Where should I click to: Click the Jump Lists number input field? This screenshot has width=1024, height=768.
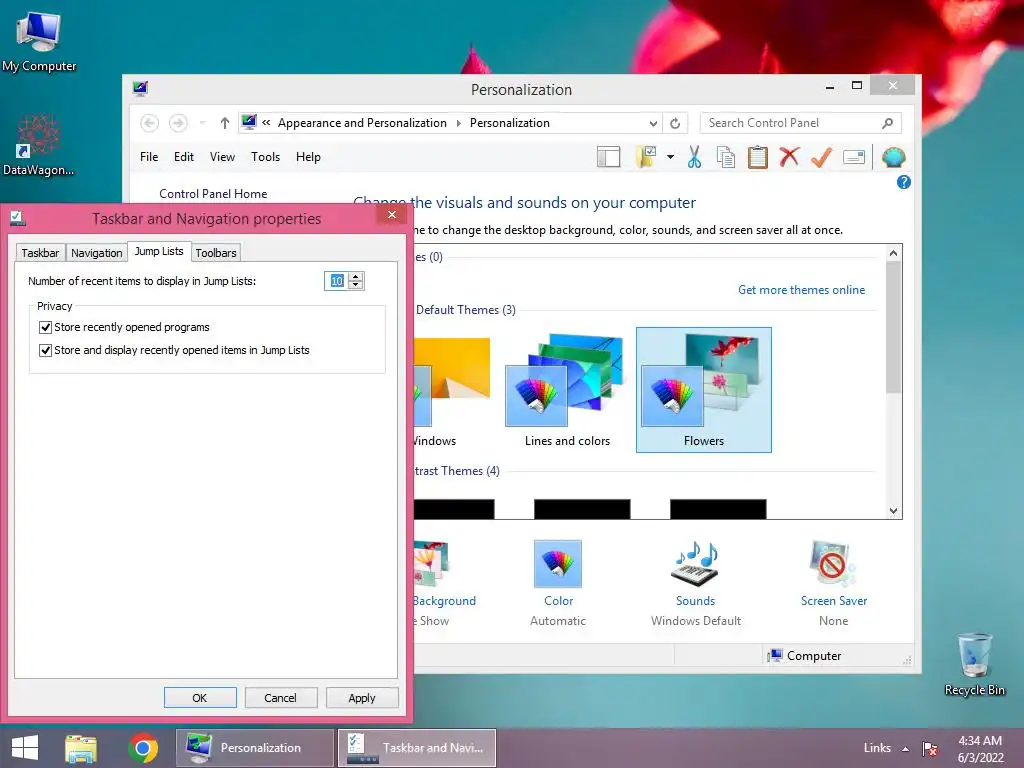[x=336, y=281]
